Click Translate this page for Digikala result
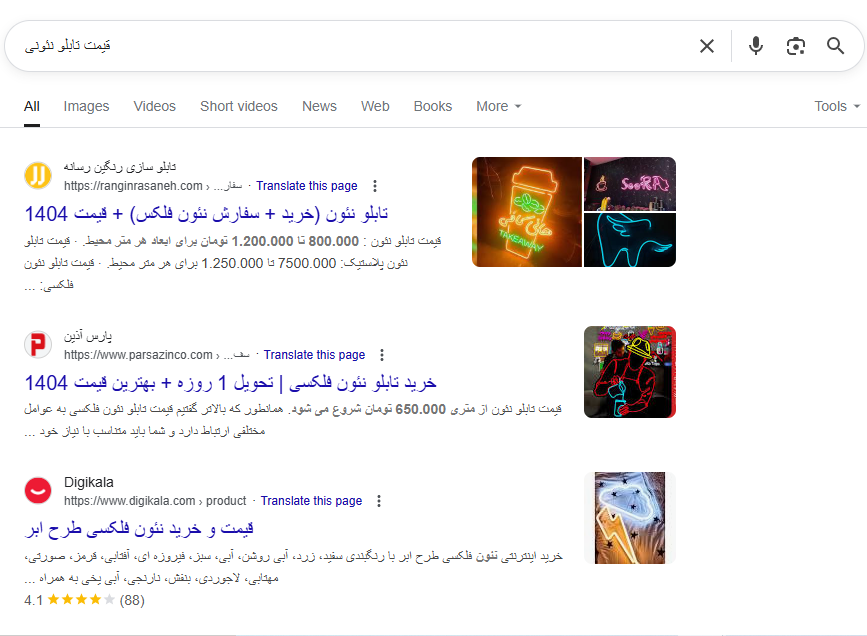 click(x=311, y=501)
